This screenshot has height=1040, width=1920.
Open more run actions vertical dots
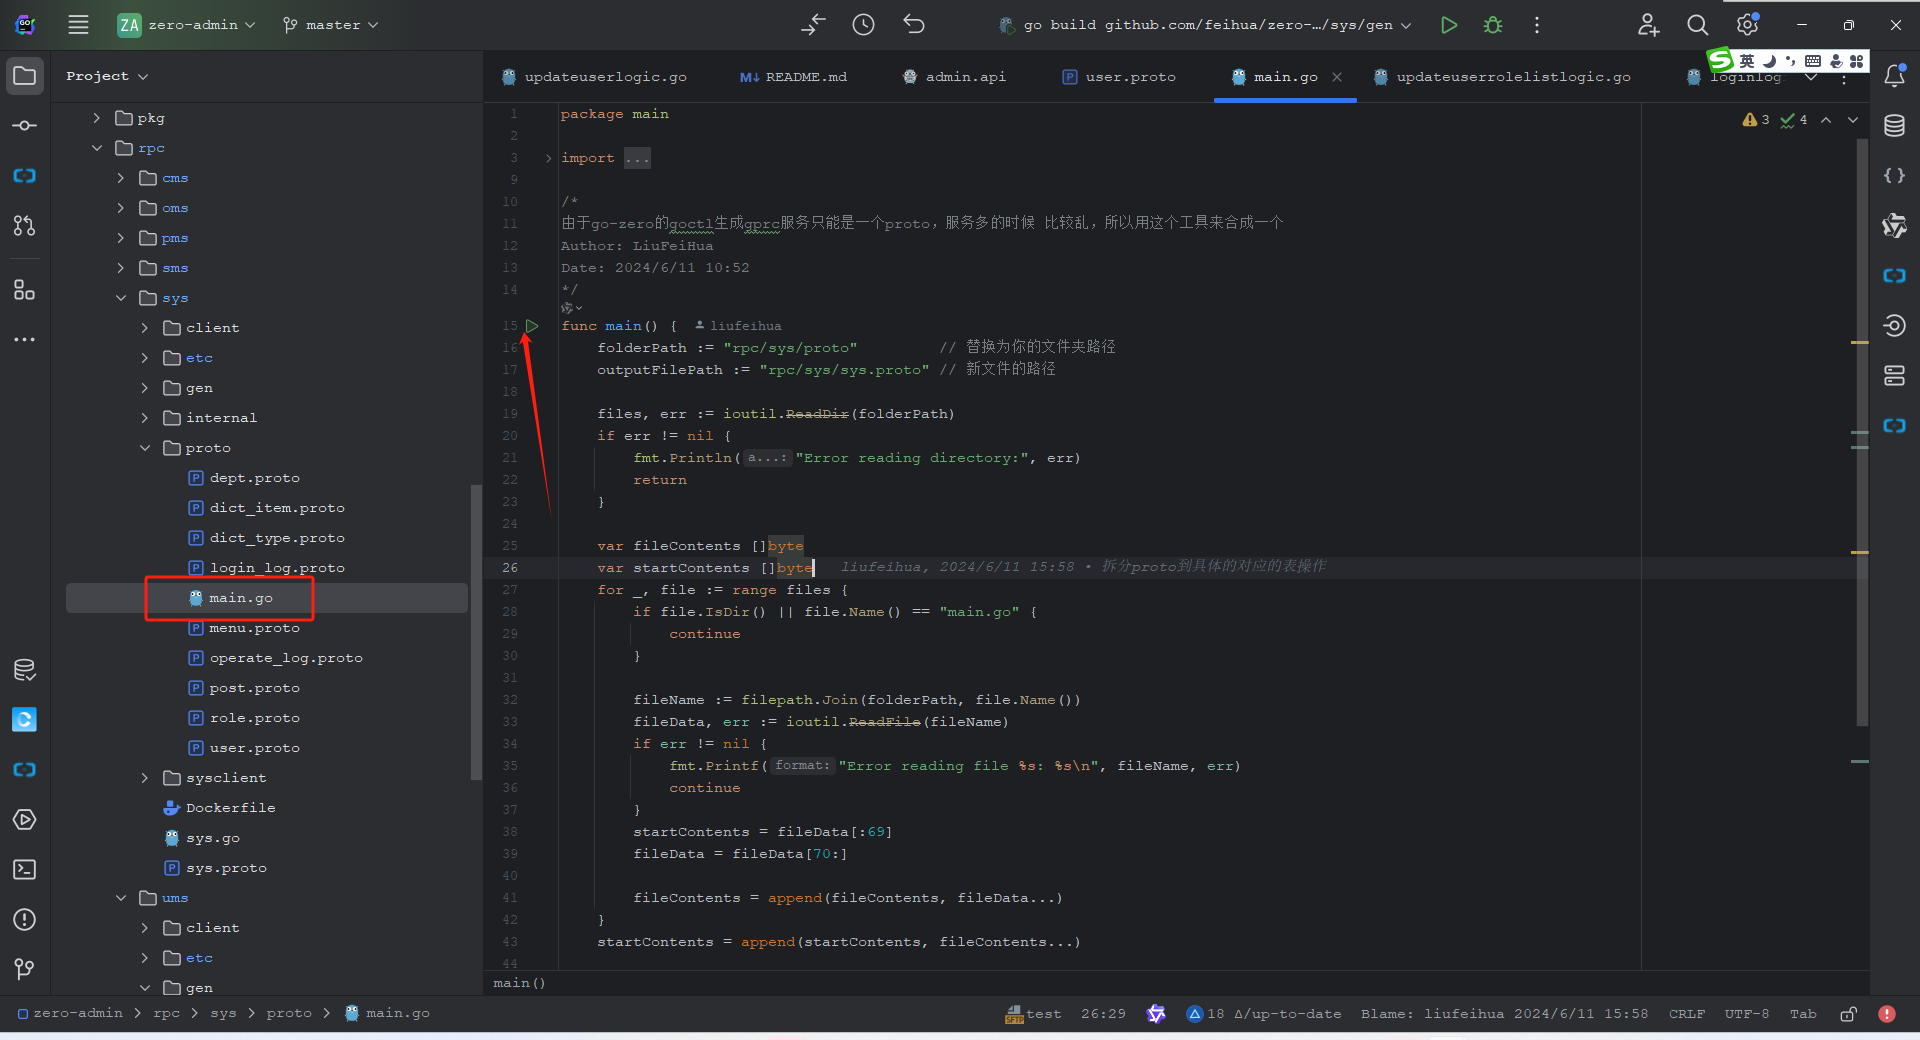point(1537,25)
